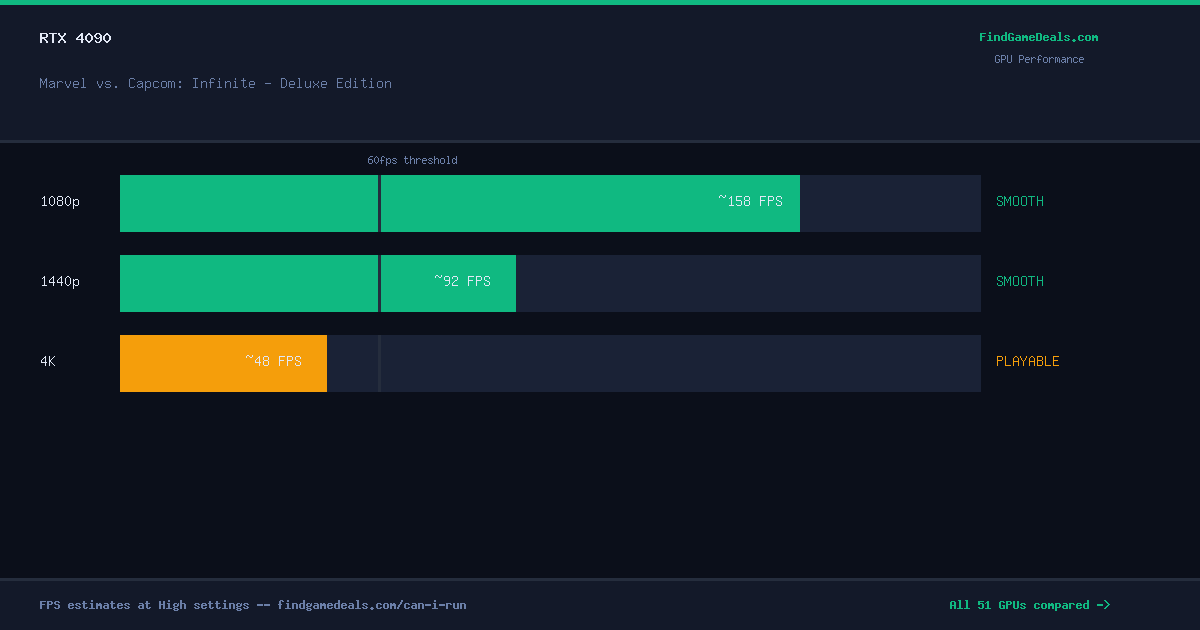The image size is (1200, 630).
Task: Click the SMOOTH rating for 1080p
Action: pyautogui.click(x=1020, y=202)
